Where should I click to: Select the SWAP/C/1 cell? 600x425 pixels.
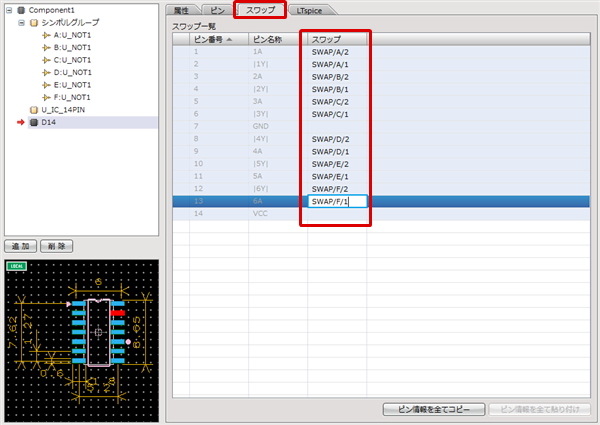pyautogui.click(x=337, y=114)
